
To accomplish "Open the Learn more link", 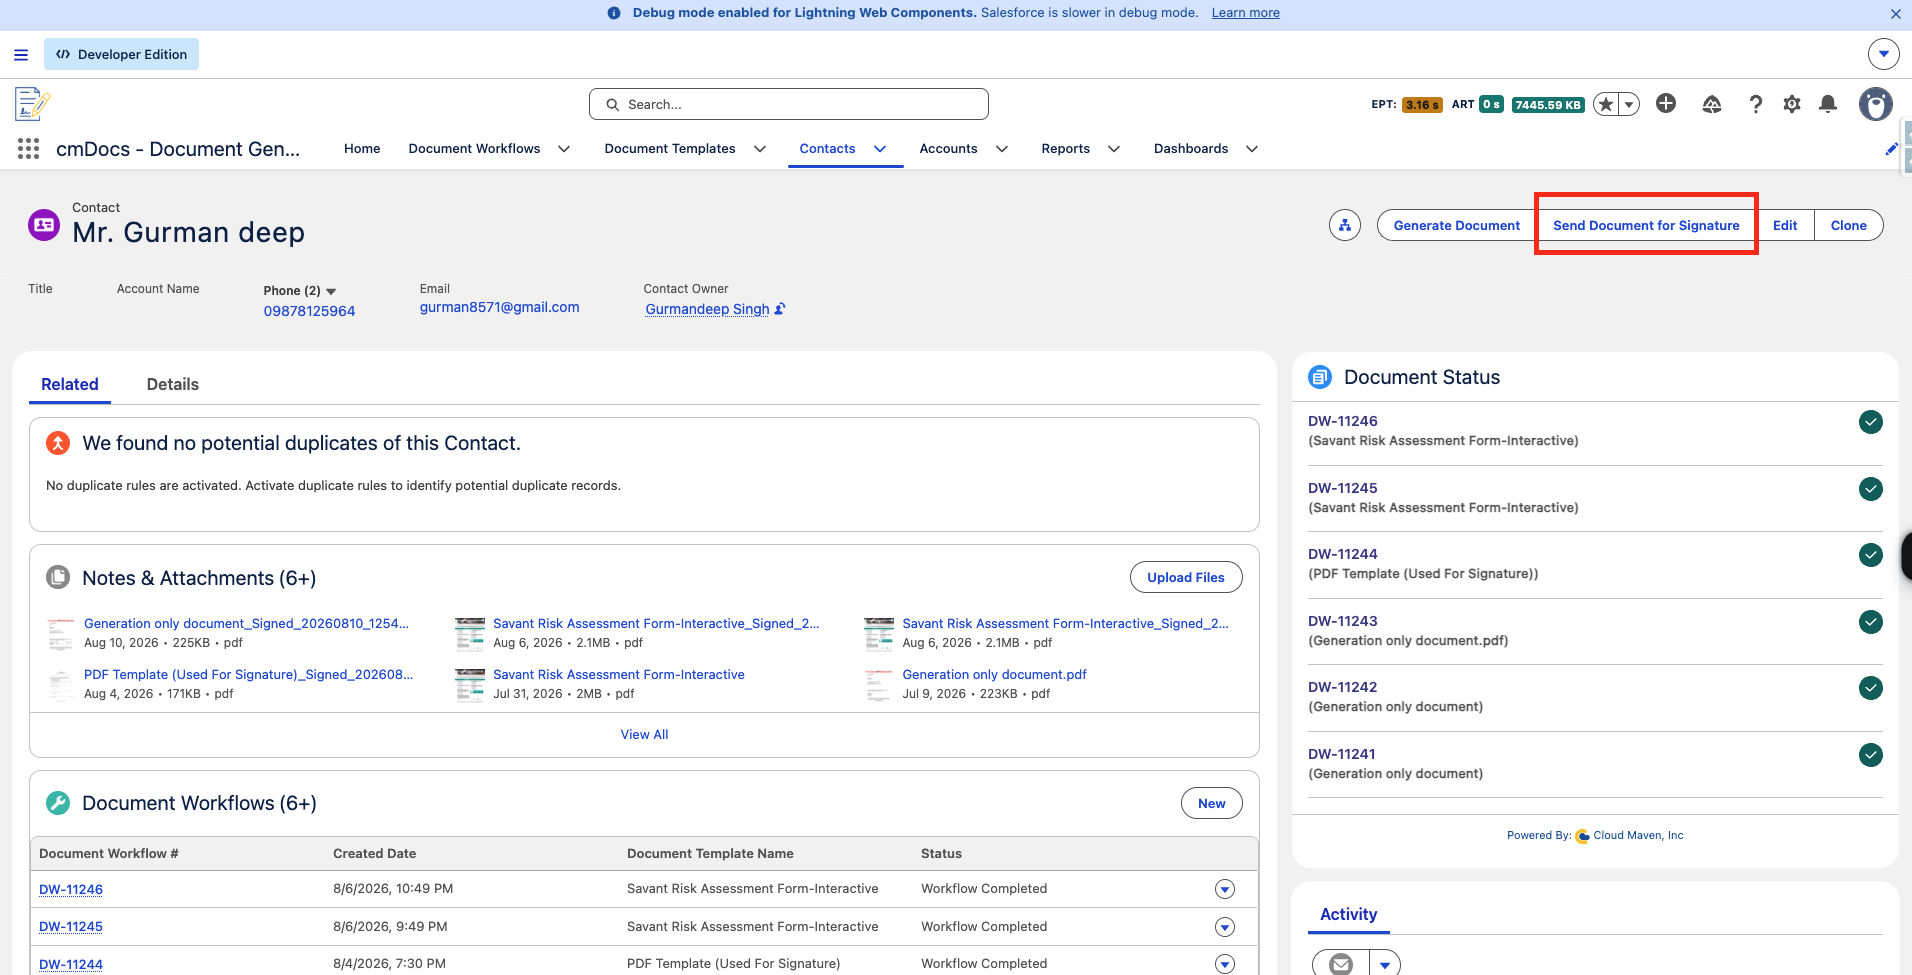I will [1245, 13].
